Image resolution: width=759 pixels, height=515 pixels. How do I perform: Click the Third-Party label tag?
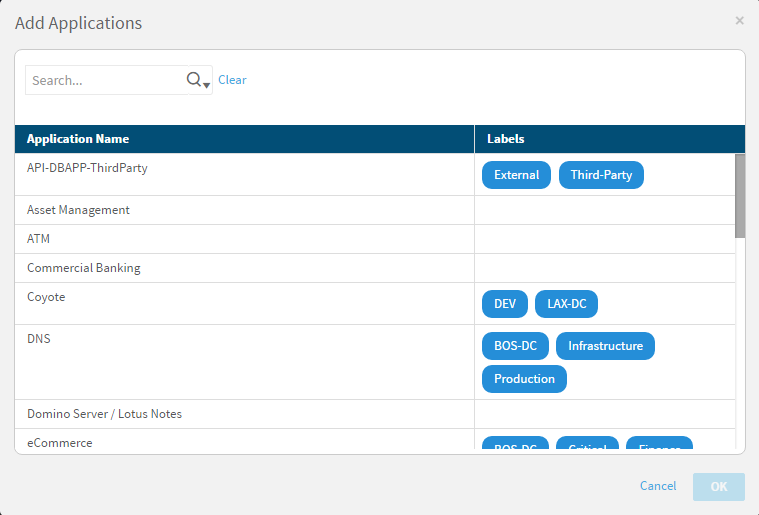coord(601,175)
